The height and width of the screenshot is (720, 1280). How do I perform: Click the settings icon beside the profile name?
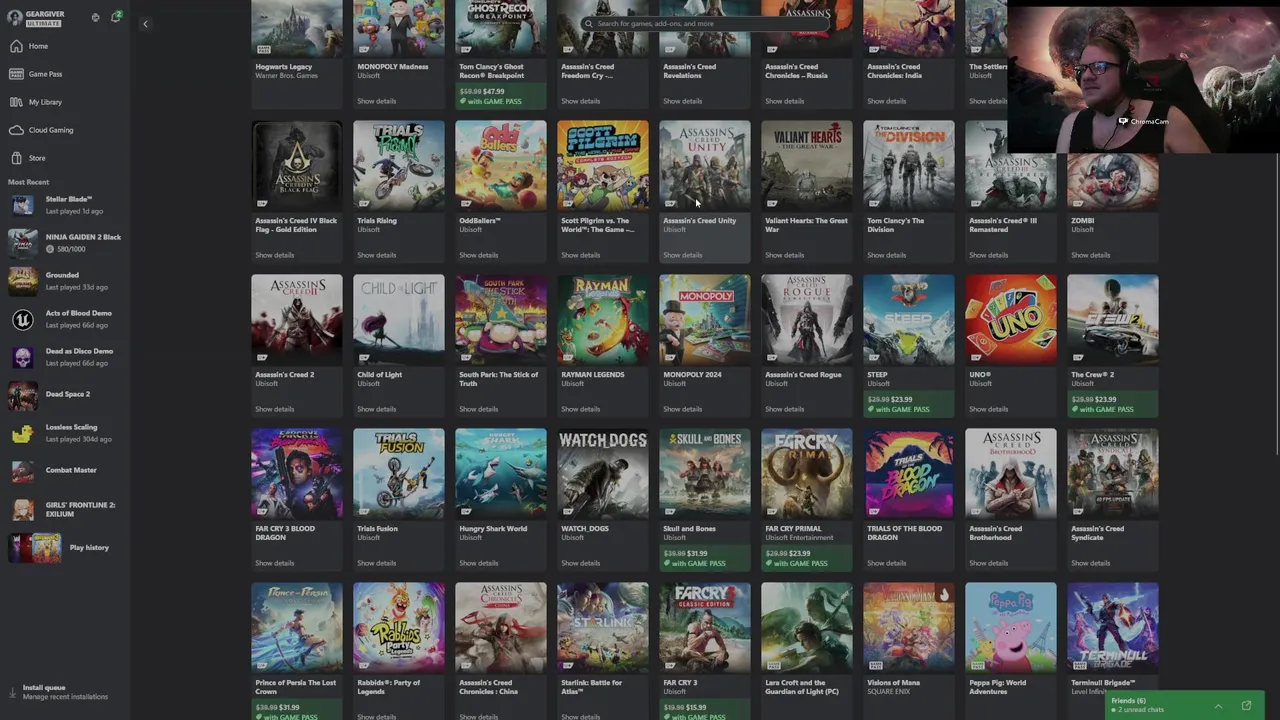click(x=95, y=18)
